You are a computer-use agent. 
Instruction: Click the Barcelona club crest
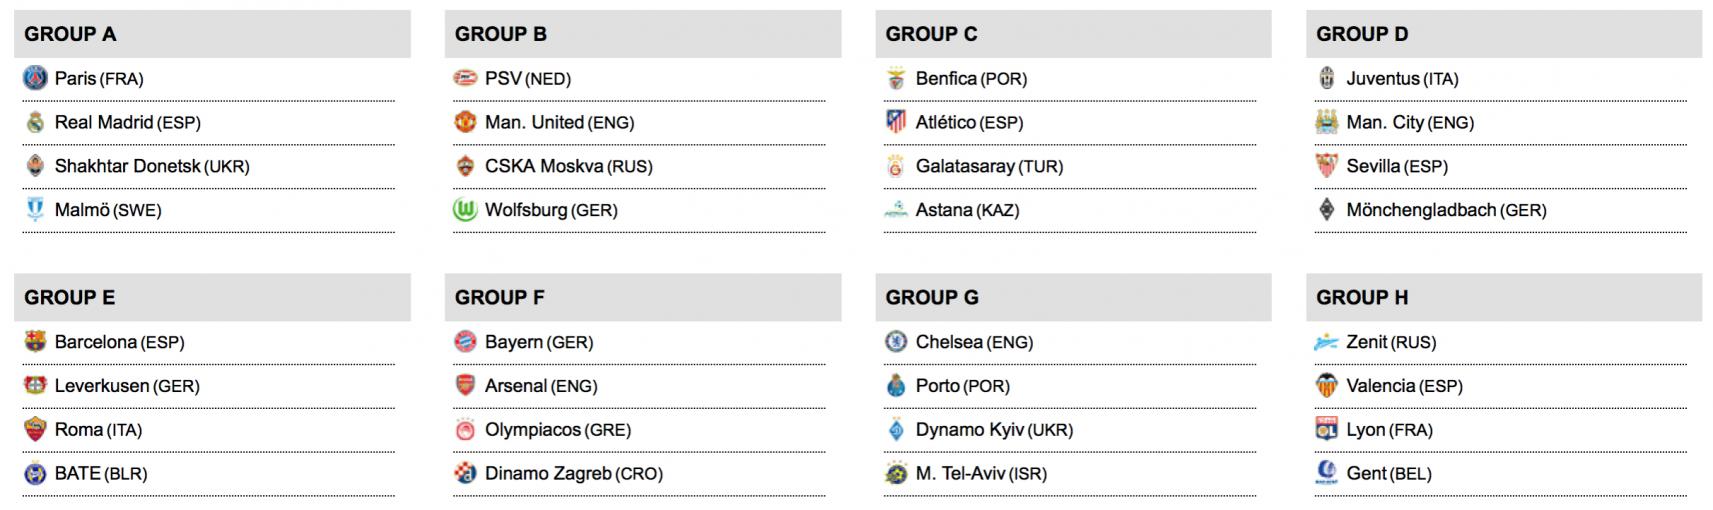[x=35, y=342]
